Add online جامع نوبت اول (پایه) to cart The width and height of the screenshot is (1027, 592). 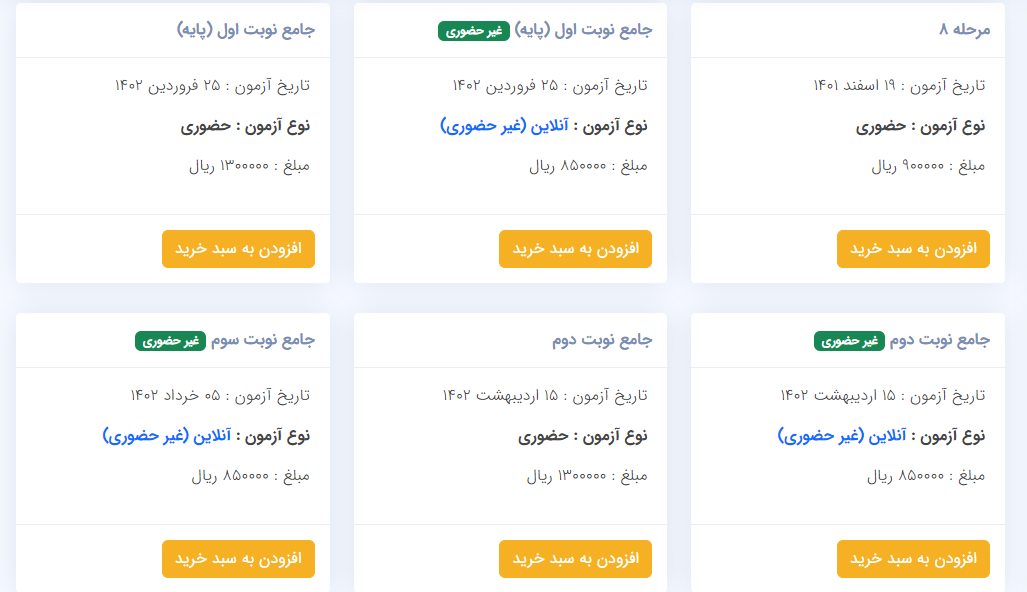tap(575, 249)
